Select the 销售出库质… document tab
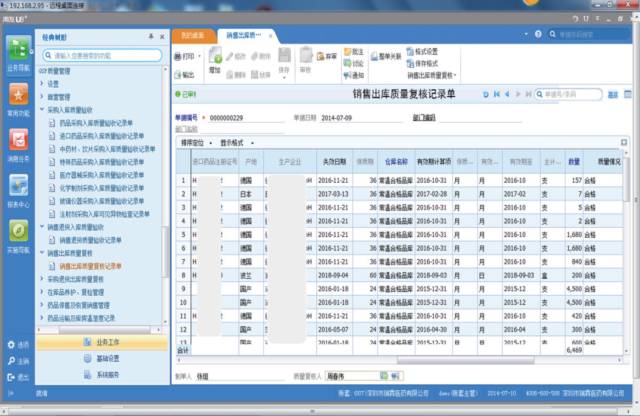 click(x=244, y=36)
